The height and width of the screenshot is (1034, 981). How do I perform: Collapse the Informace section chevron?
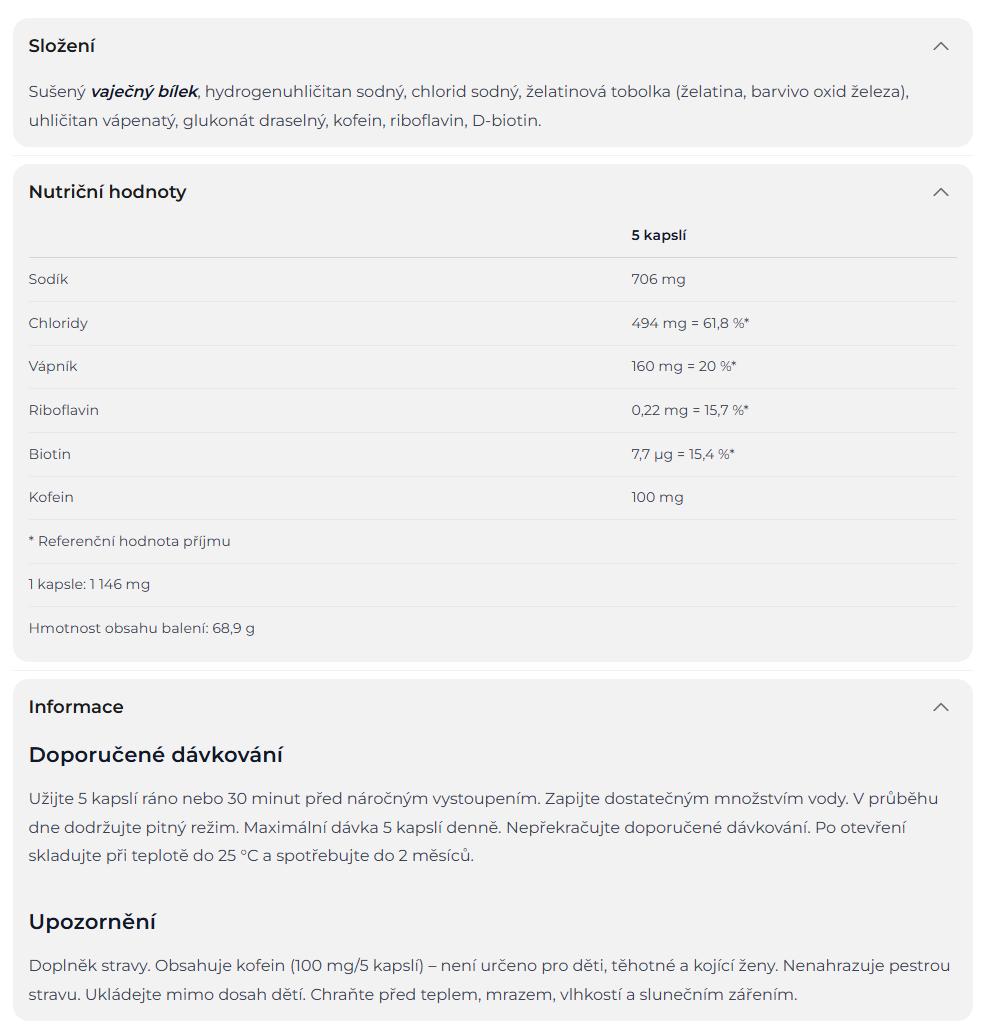tap(940, 707)
